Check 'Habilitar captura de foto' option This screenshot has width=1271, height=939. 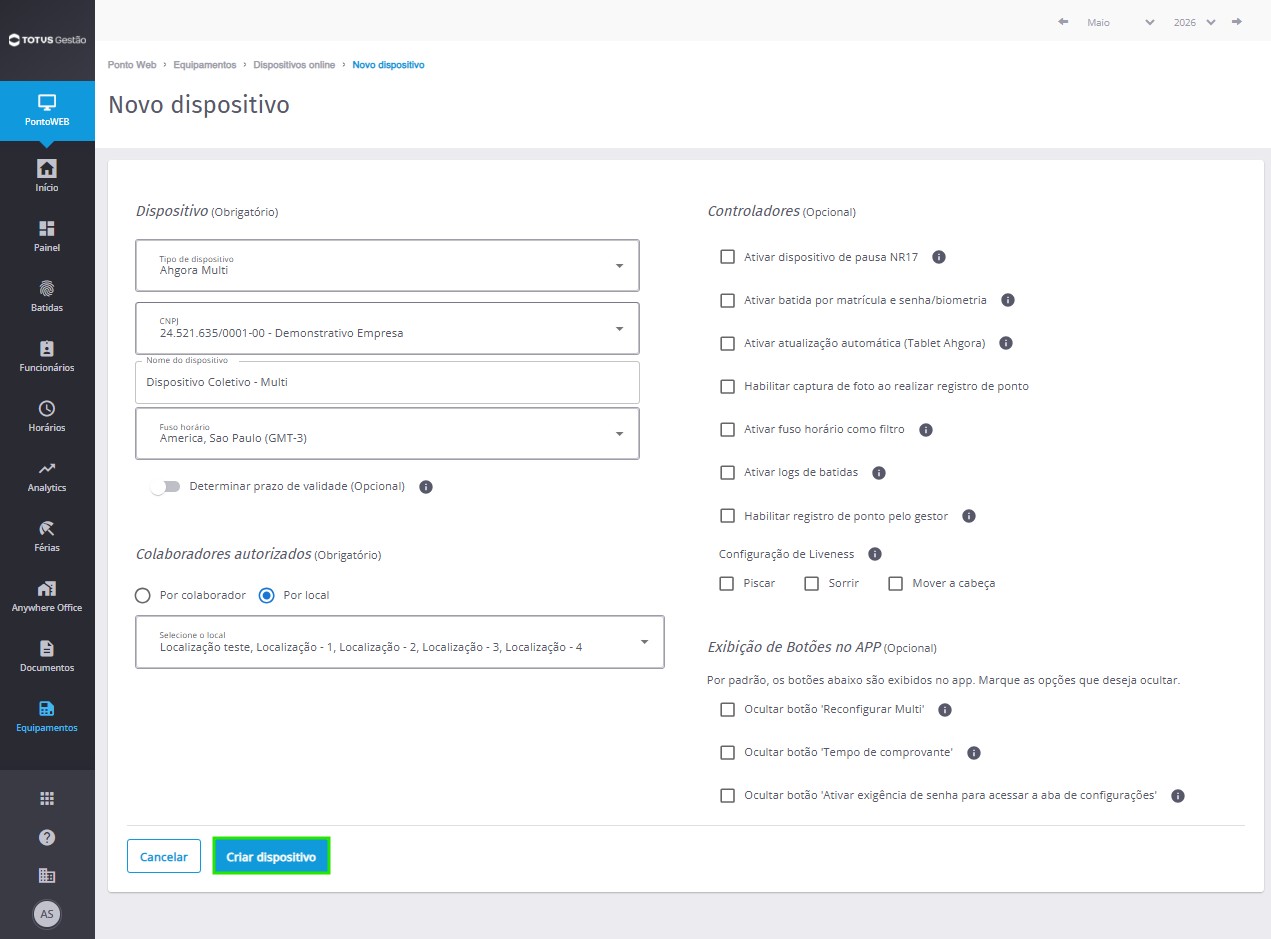[x=728, y=386]
